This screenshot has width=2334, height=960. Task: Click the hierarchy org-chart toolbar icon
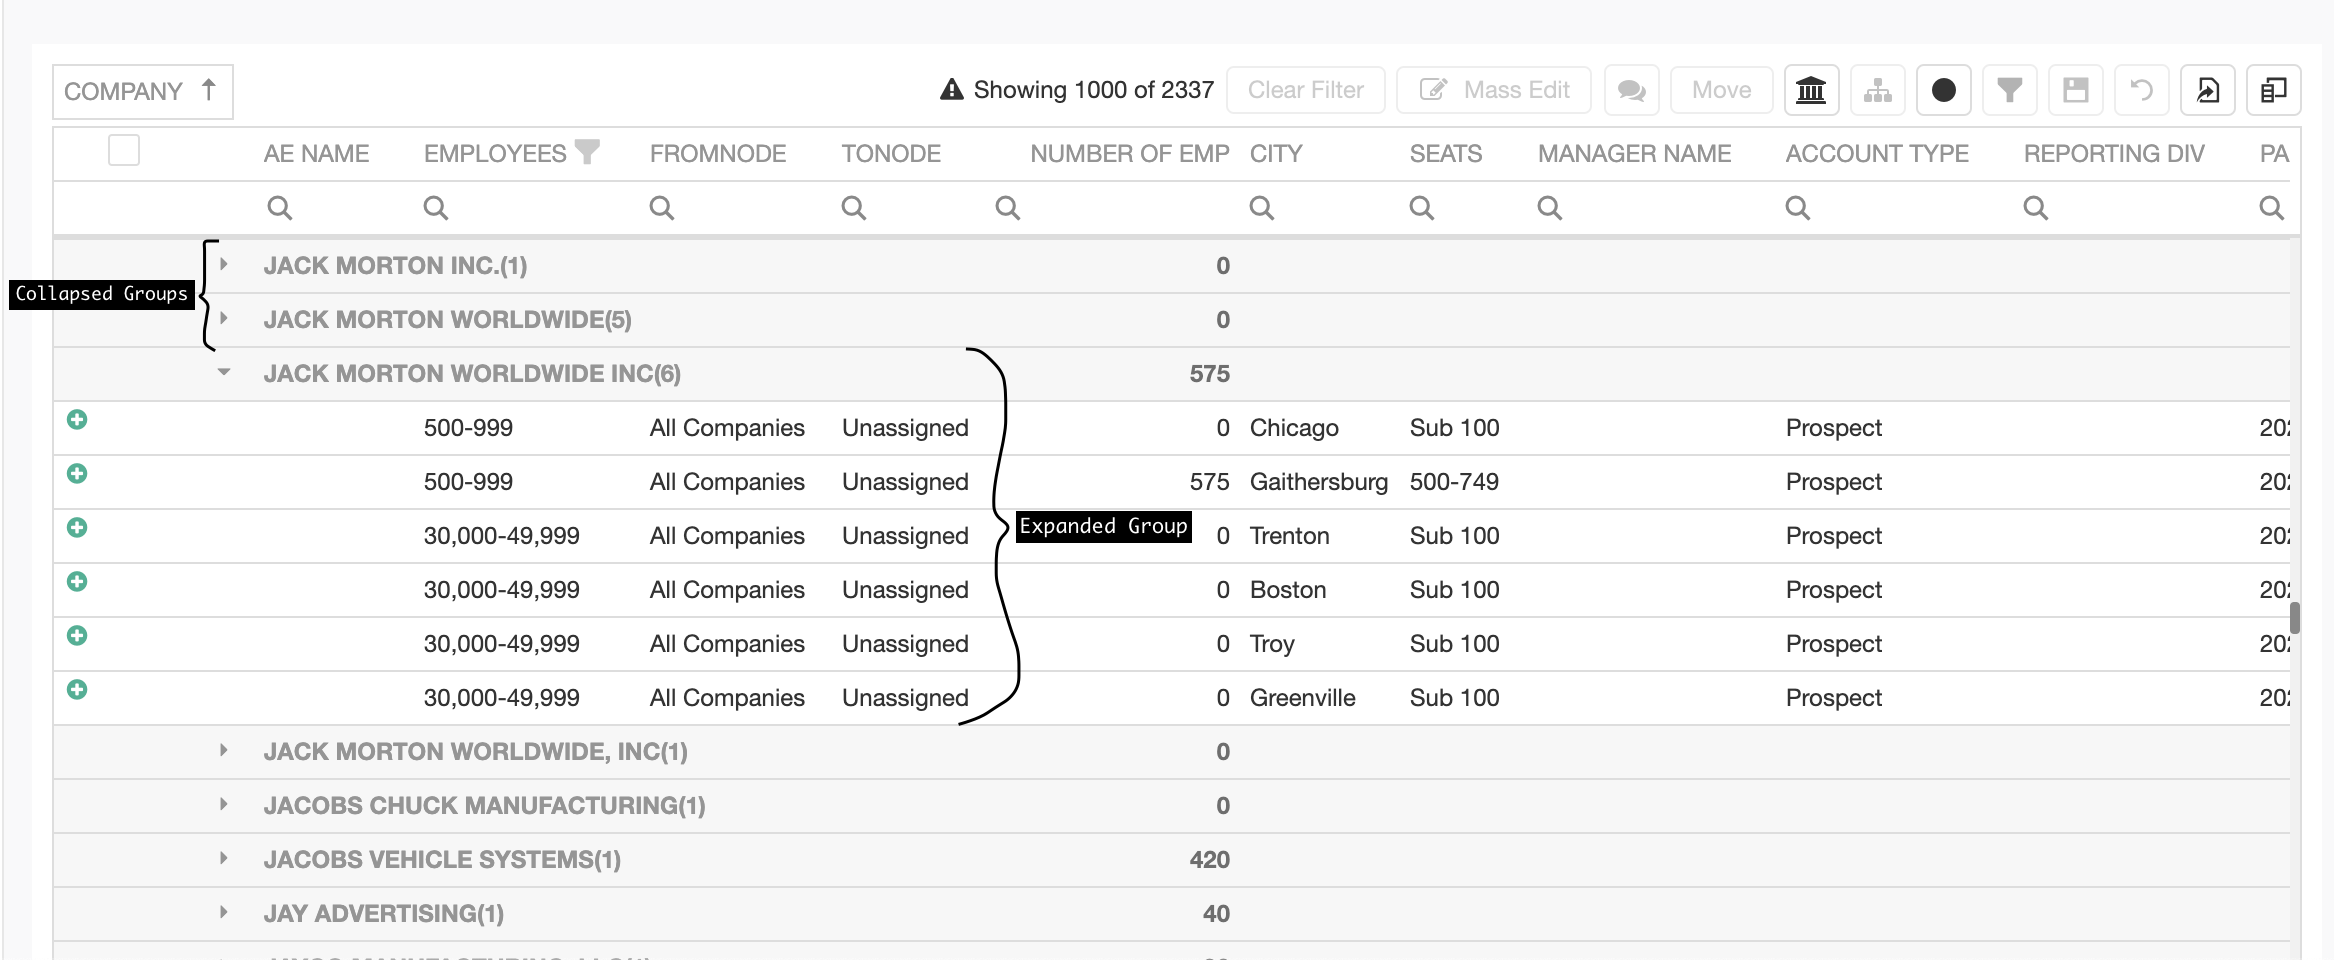(x=1877, y=90)
